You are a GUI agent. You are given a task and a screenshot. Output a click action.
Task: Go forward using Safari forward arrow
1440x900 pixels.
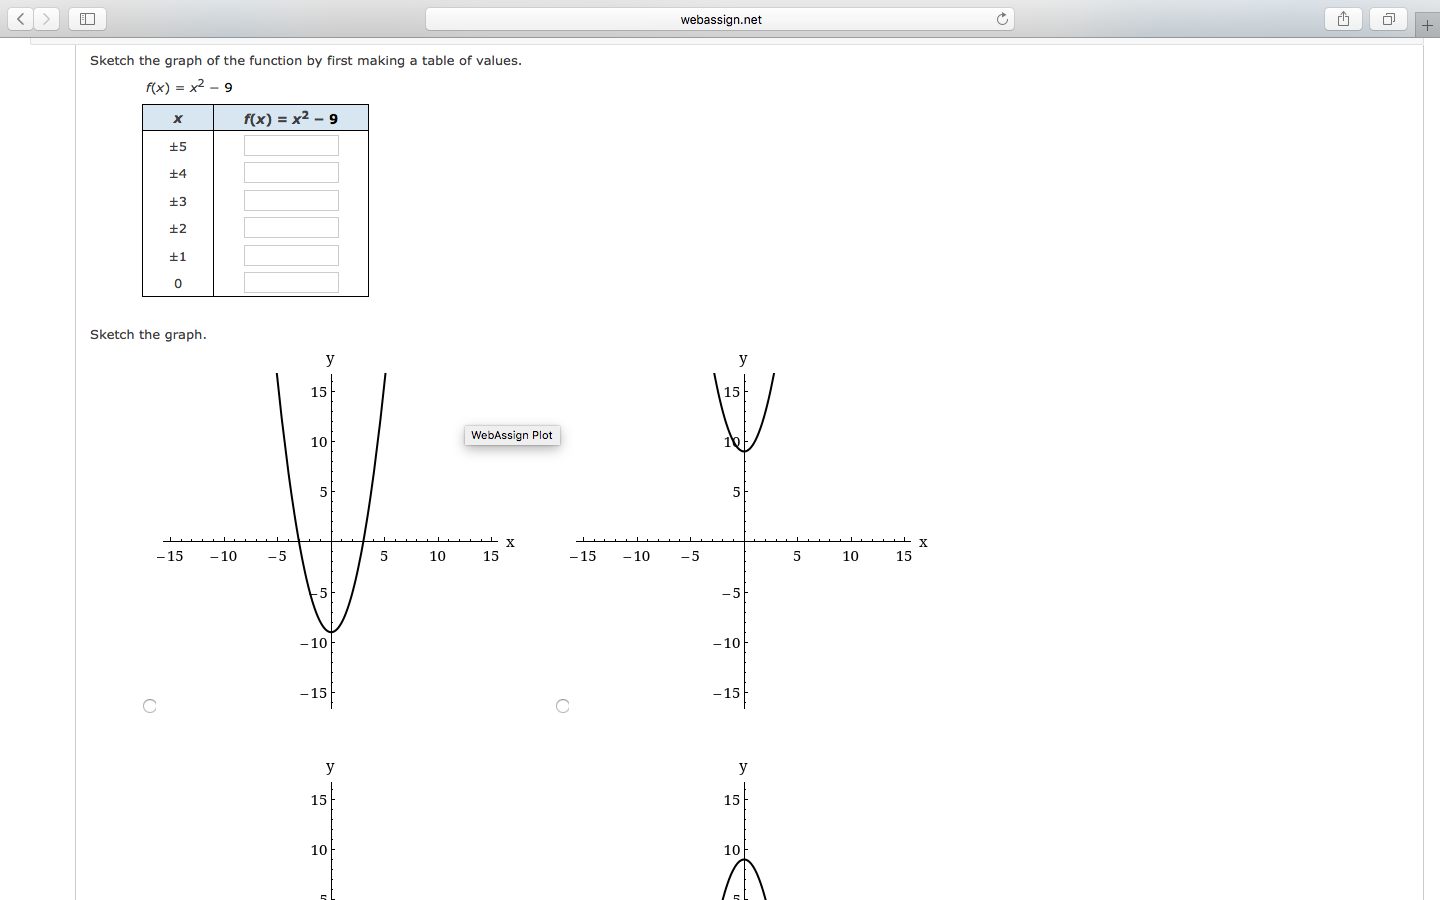pyautogui.click(x=46, y=19)
